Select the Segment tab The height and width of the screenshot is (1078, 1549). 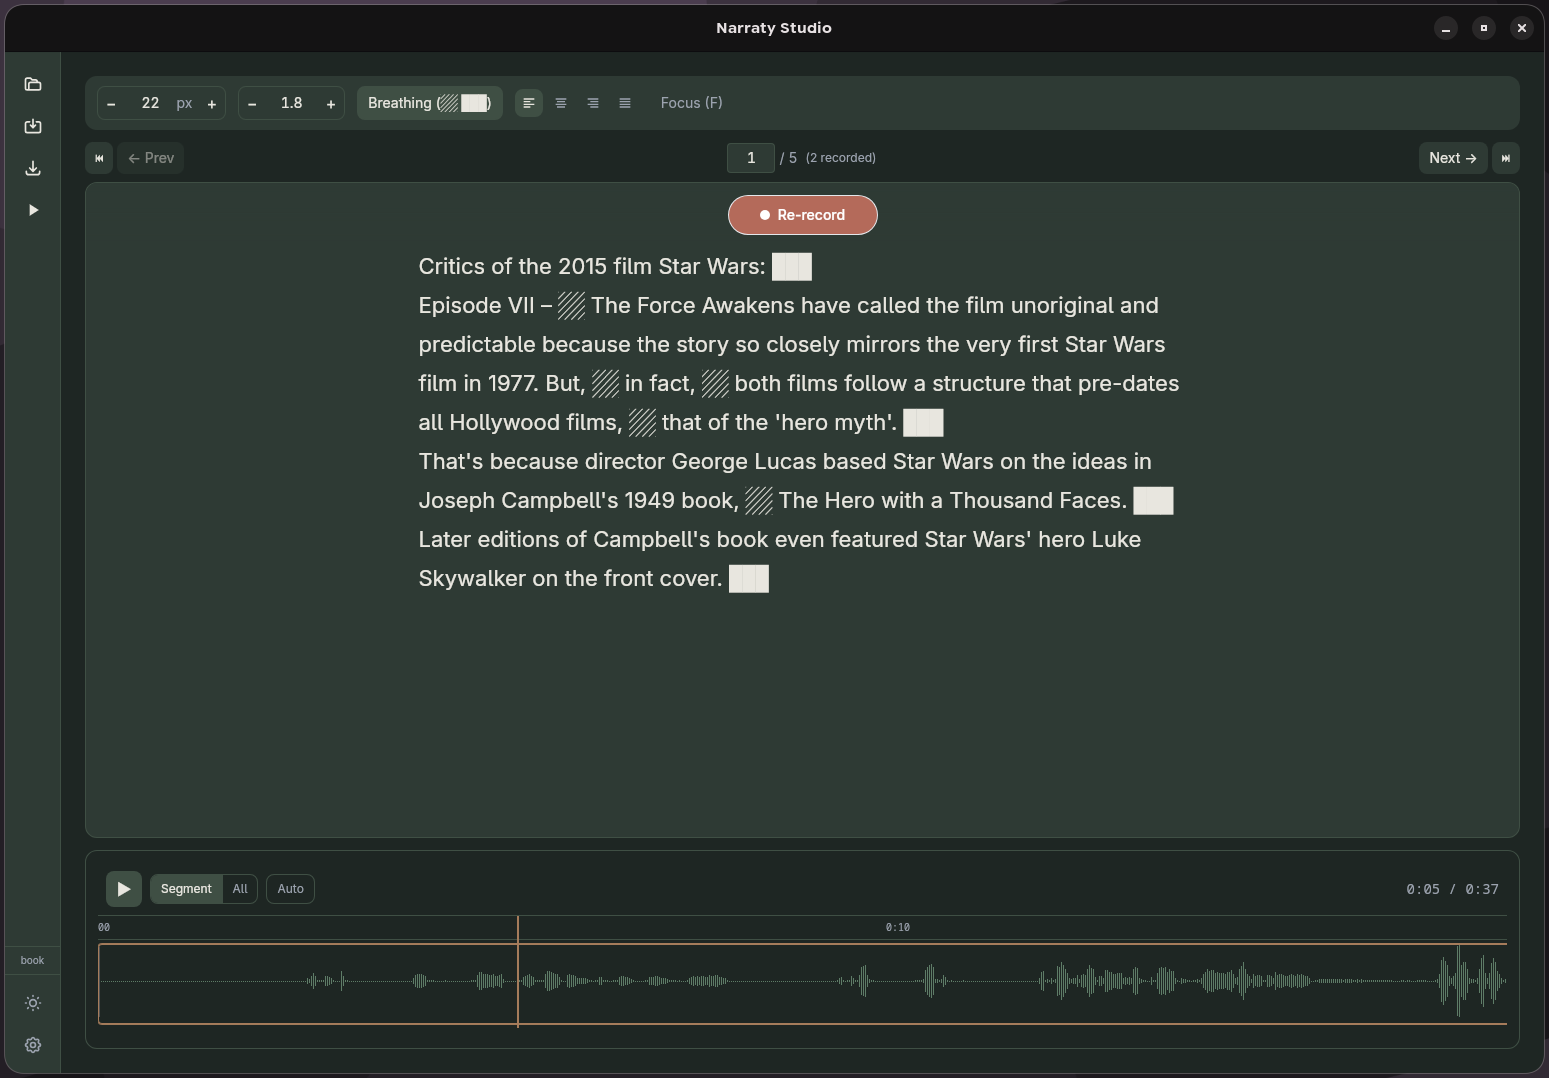pos(185,889)
